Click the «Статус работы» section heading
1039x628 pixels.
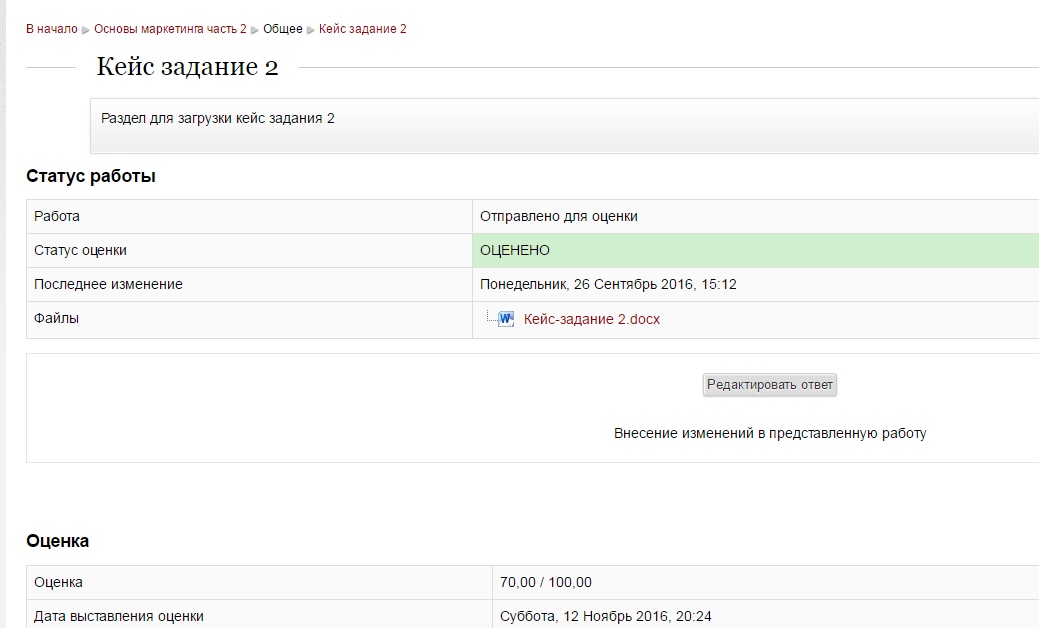click(91, 176)
